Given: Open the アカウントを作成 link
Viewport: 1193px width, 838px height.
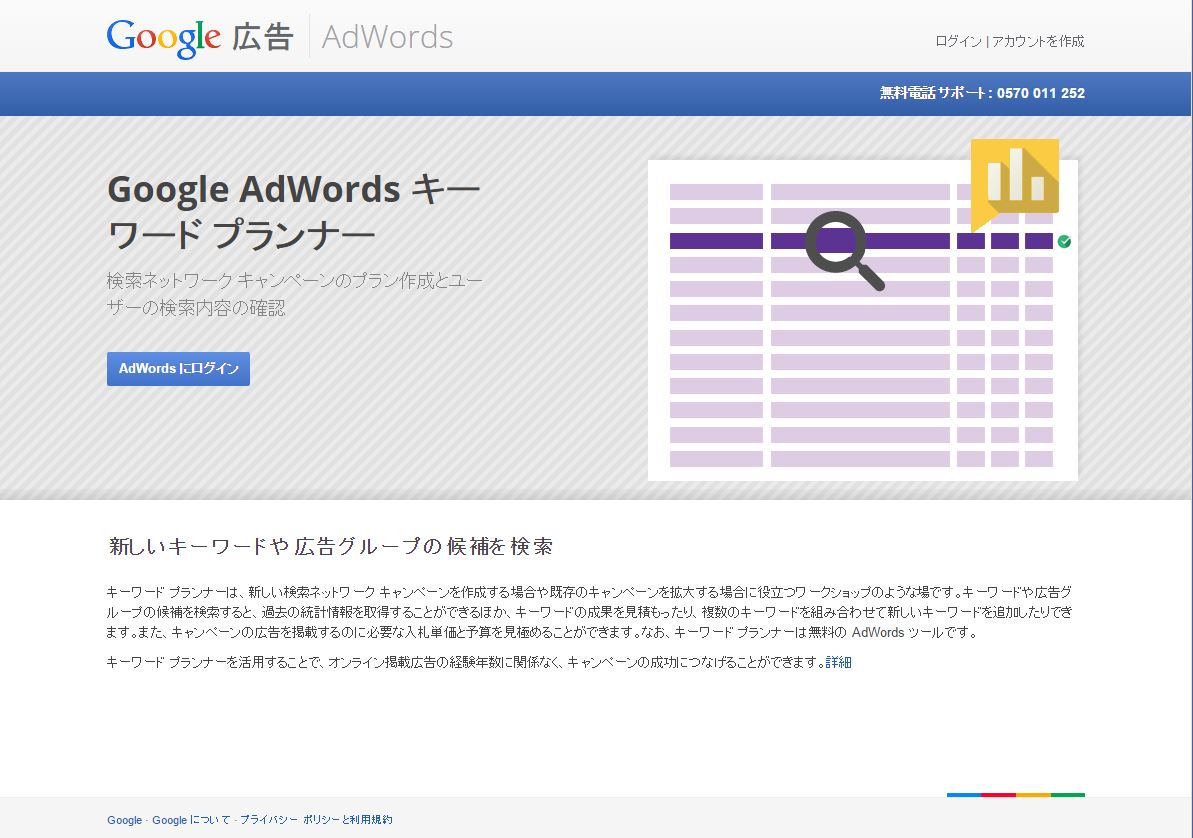Looking at the screenshot, I should point(1038,41).
